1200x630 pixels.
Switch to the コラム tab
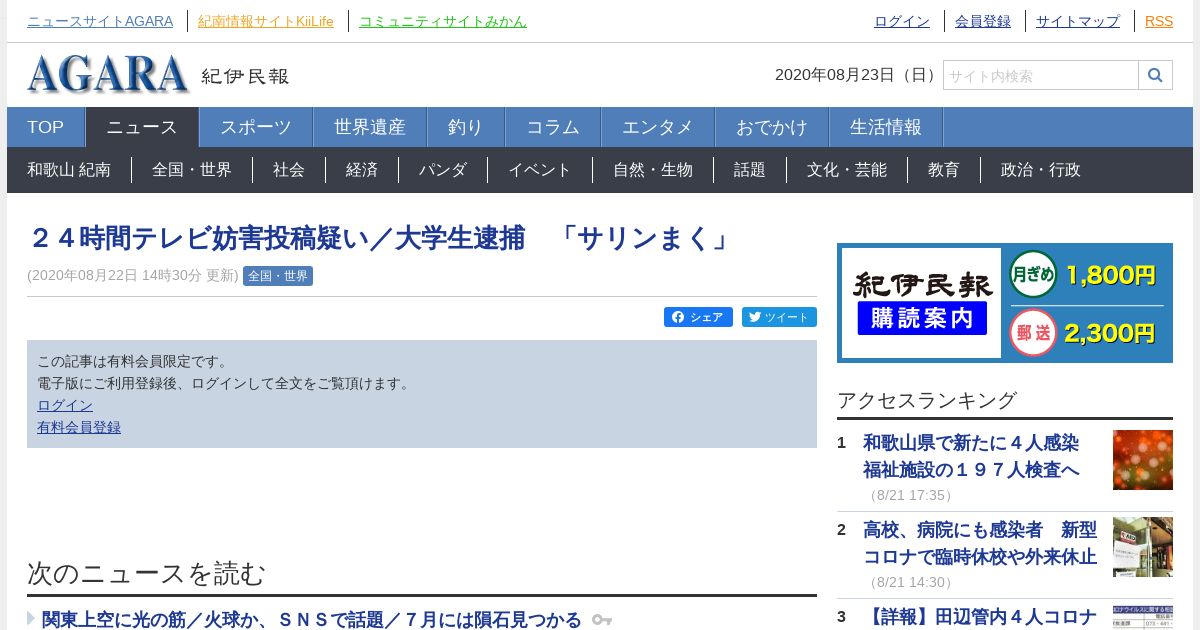point(553,127)
